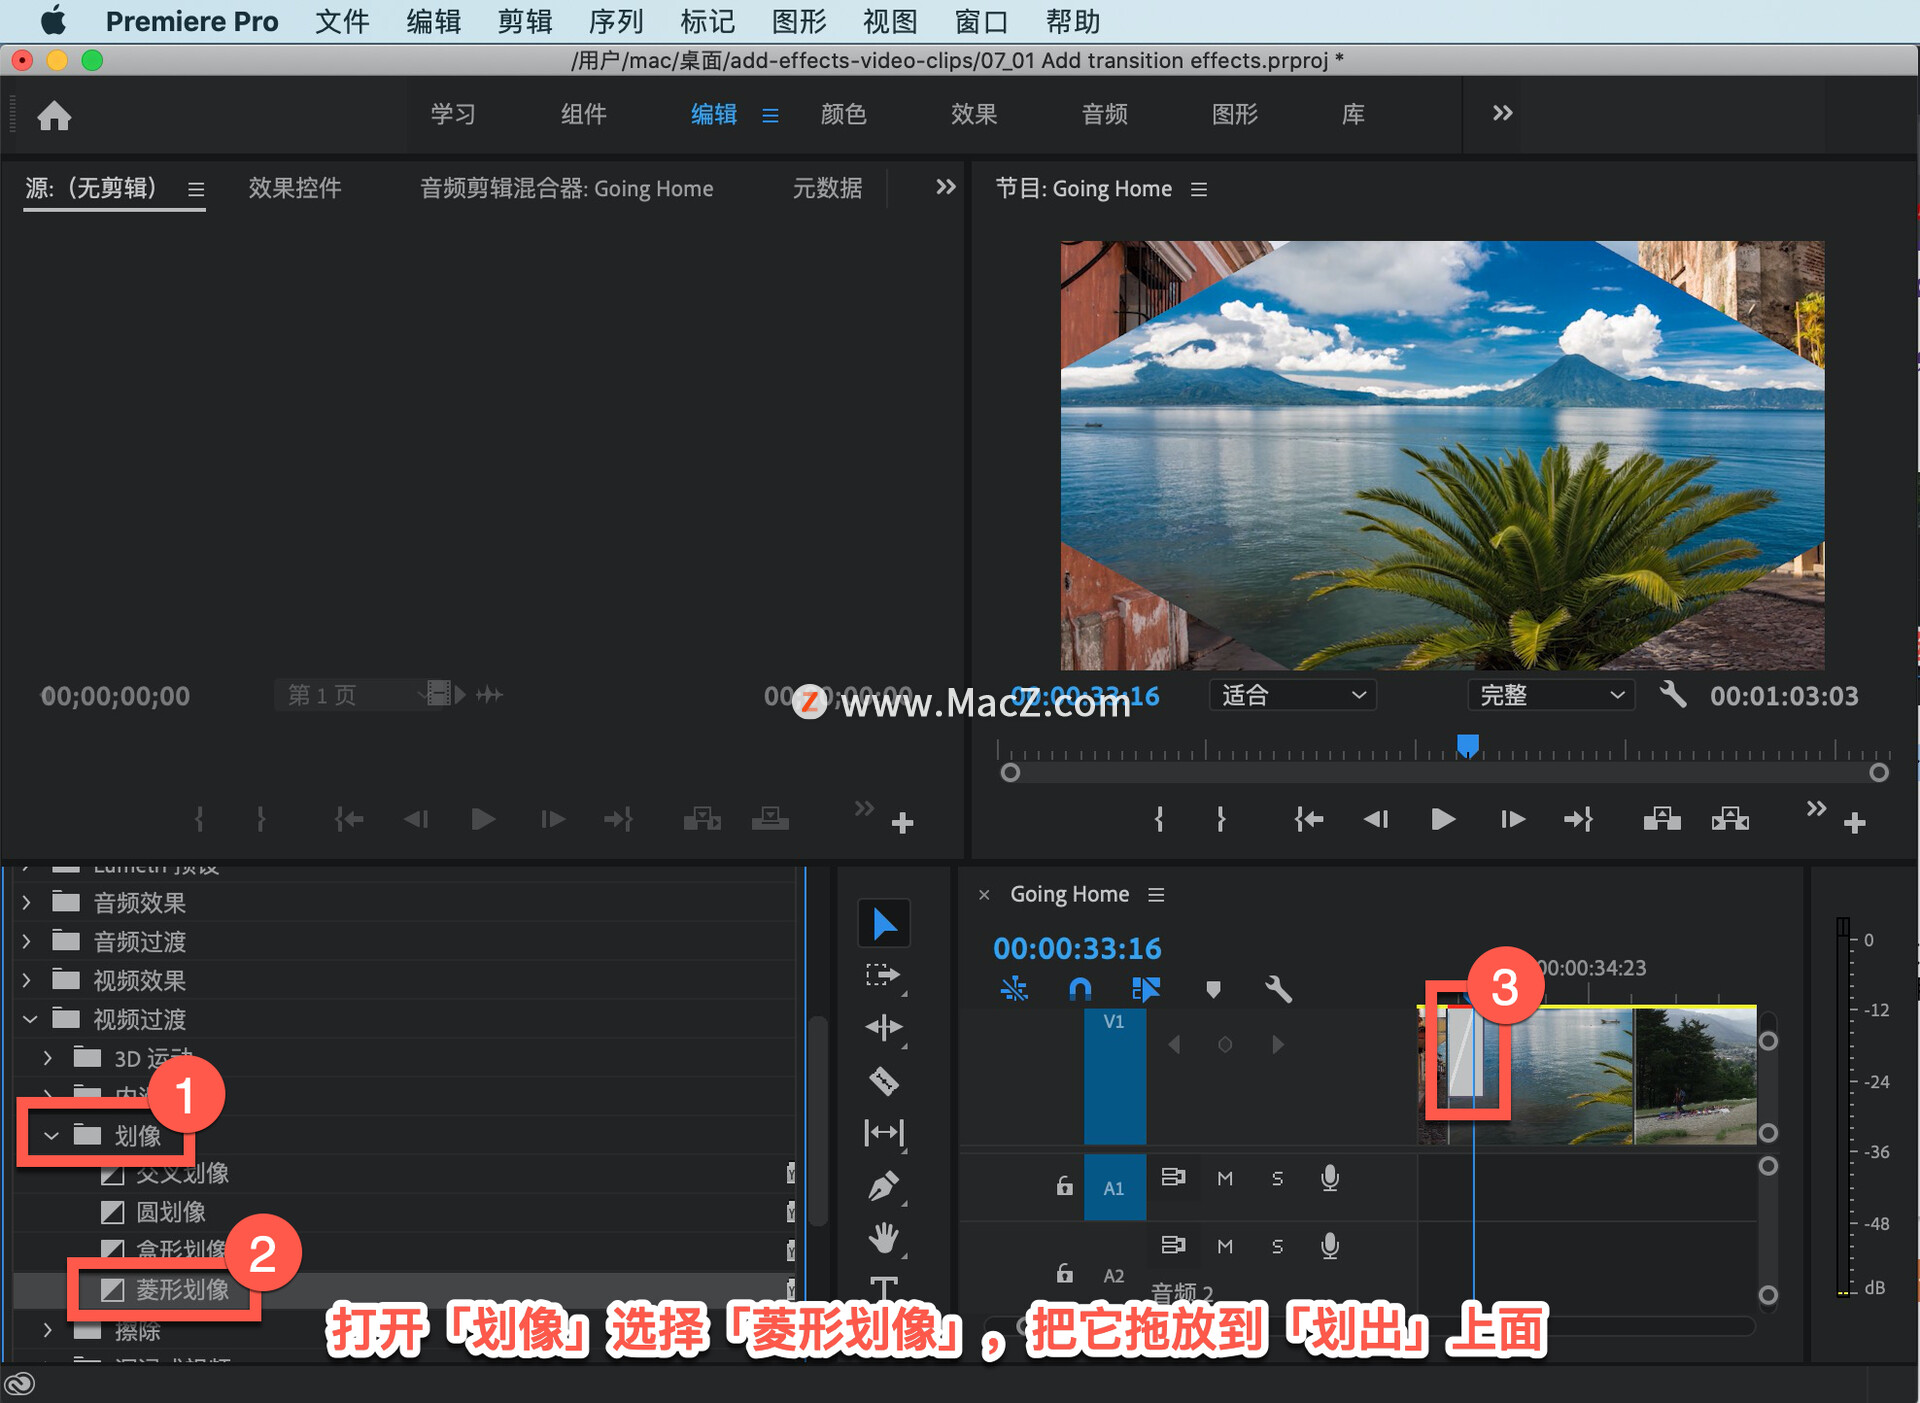Enable voice-over record on A2

(x=1330, y=1246)
